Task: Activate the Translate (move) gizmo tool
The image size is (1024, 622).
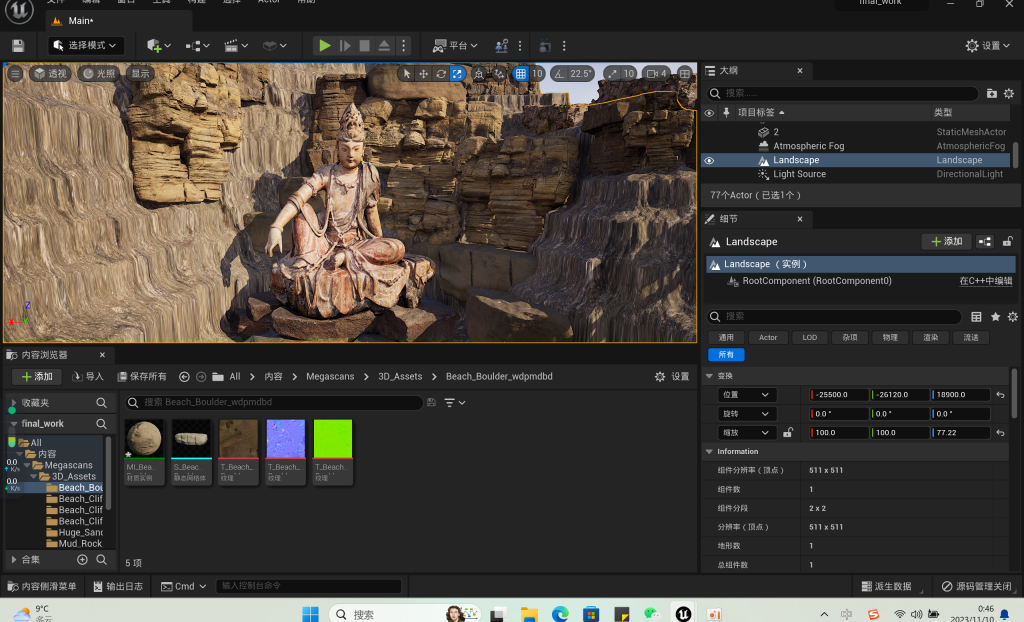Action: [424, 74]
